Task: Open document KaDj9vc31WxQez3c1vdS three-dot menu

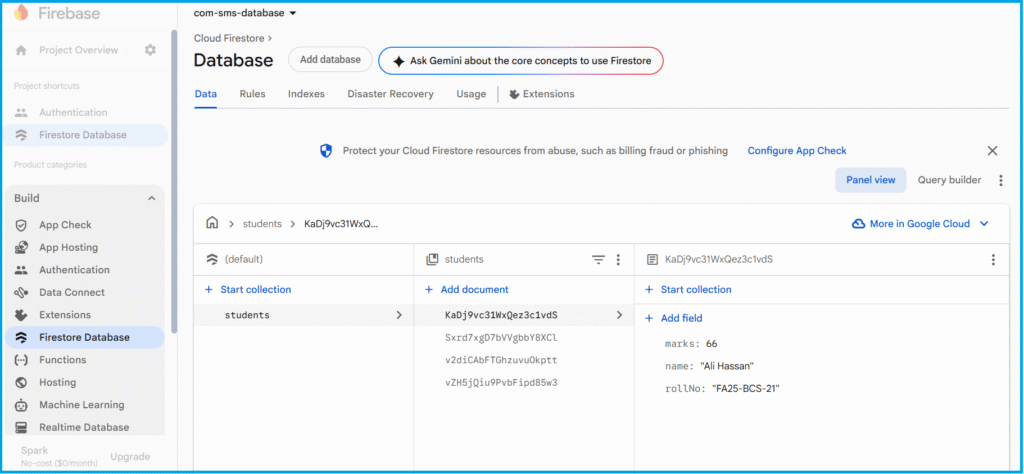Action: pos(993,259)
